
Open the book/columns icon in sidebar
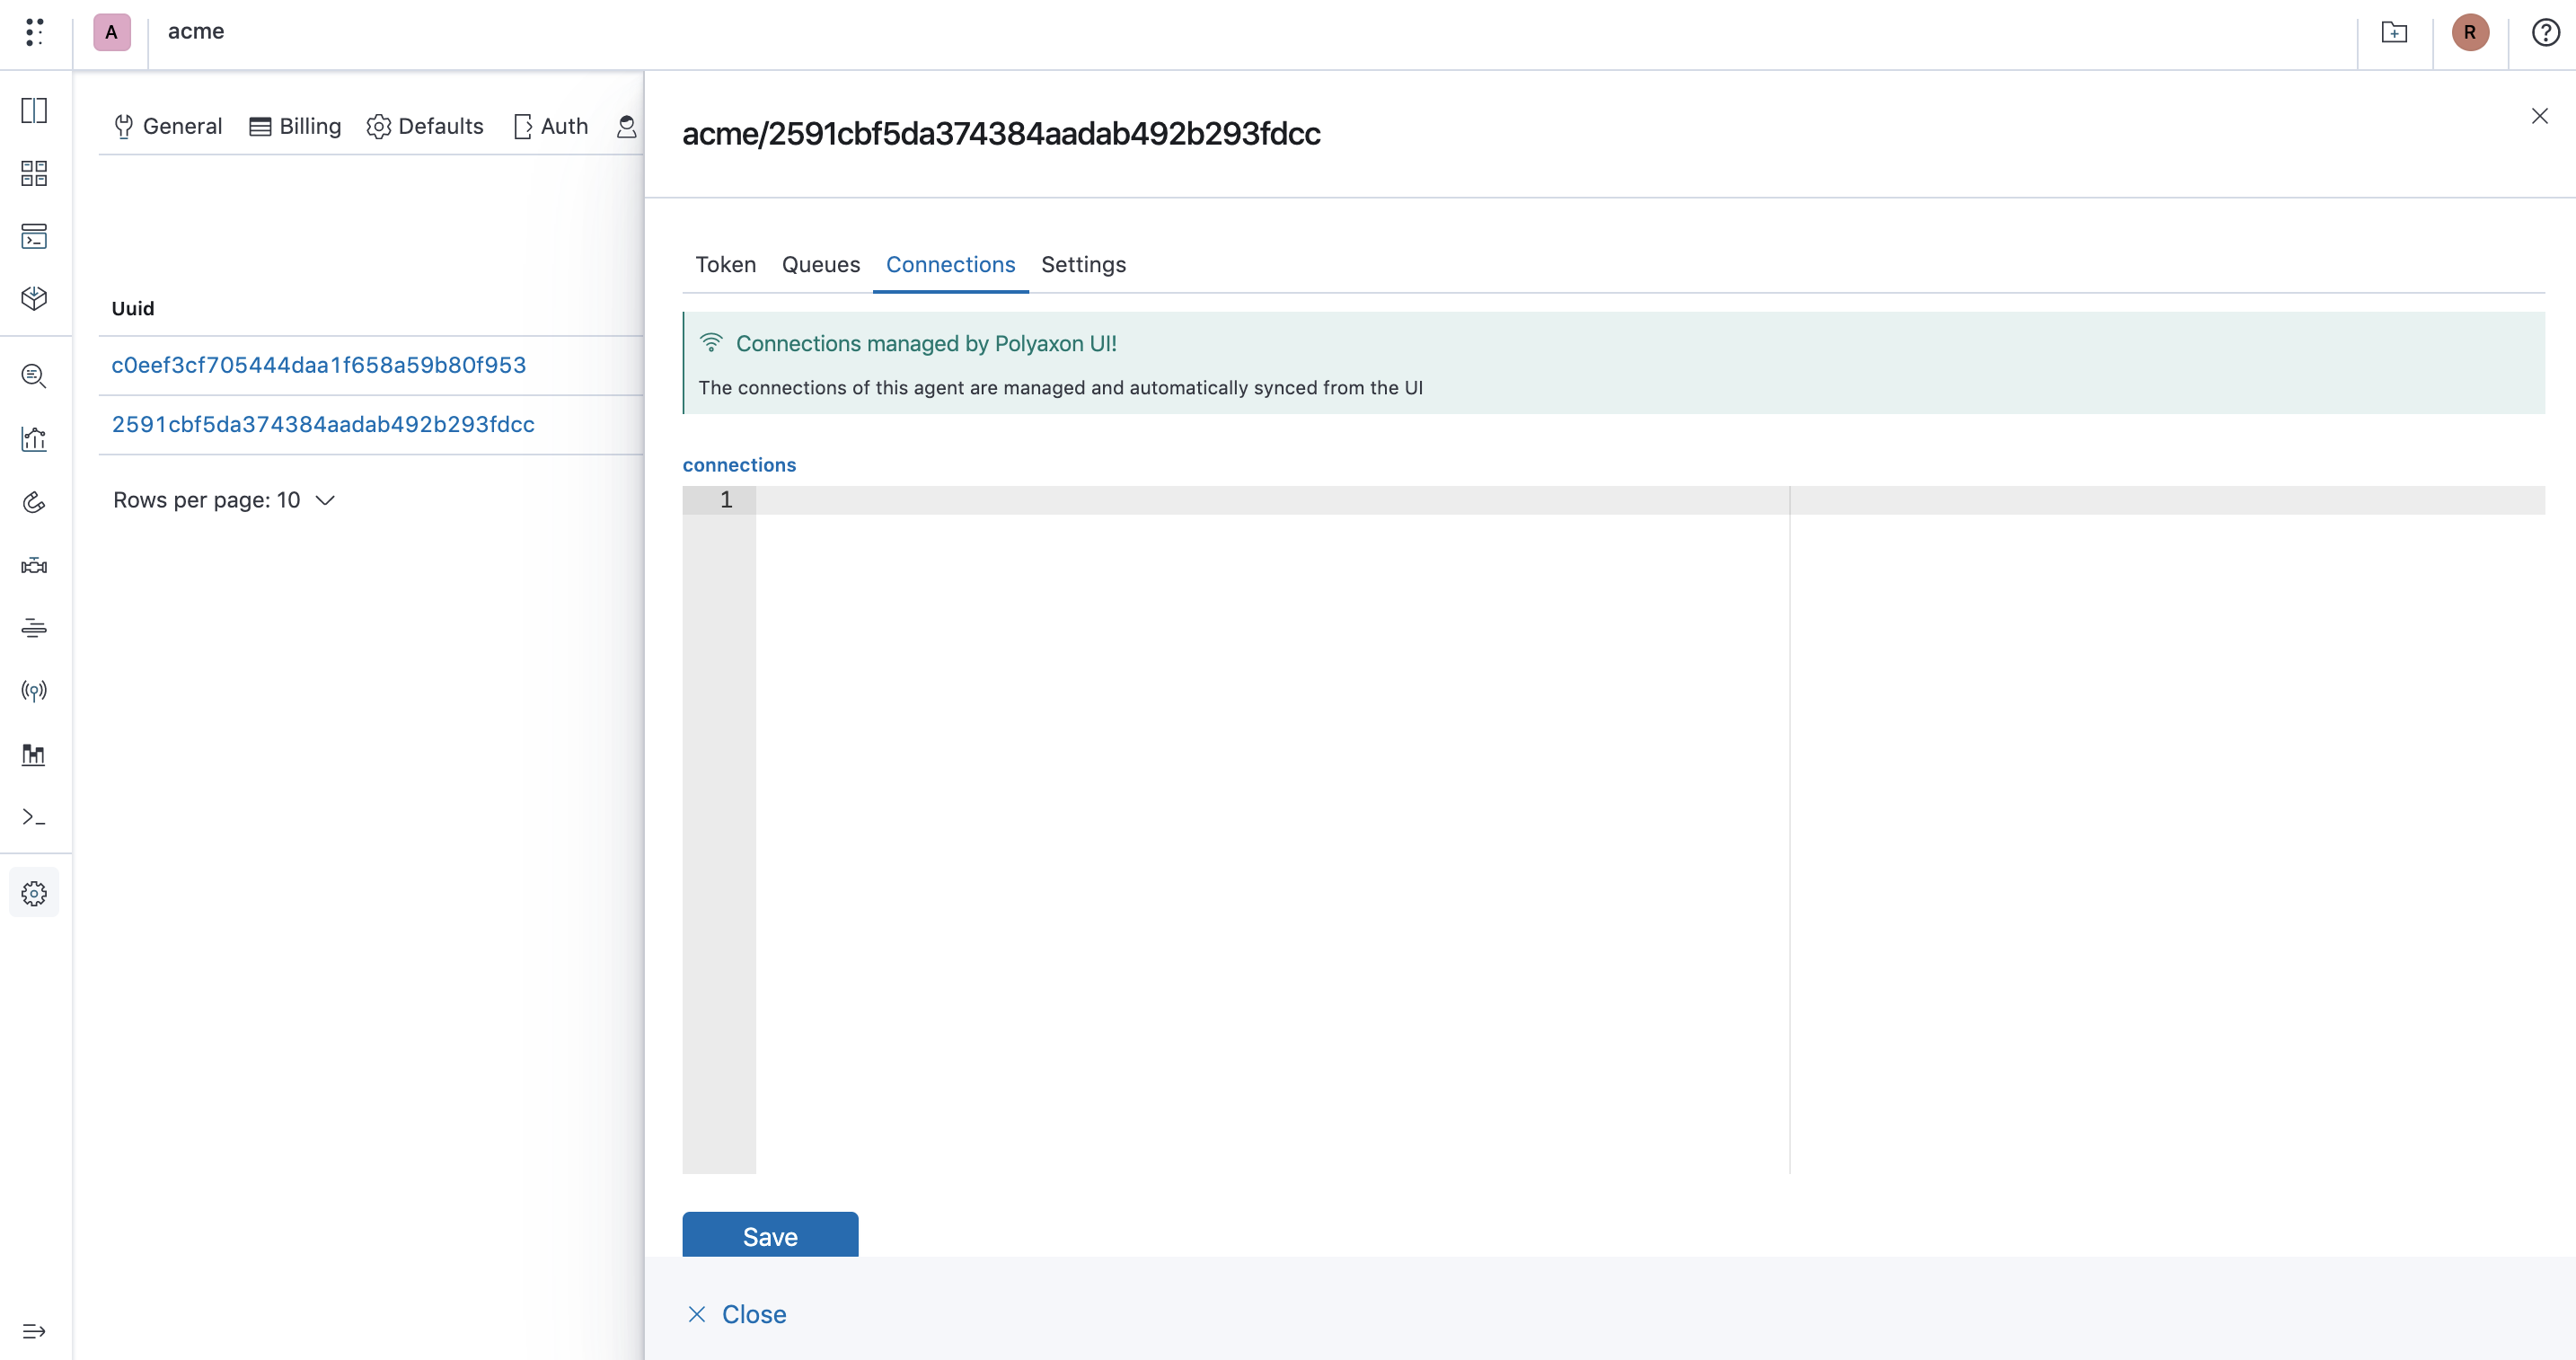[x=34, y=110]
